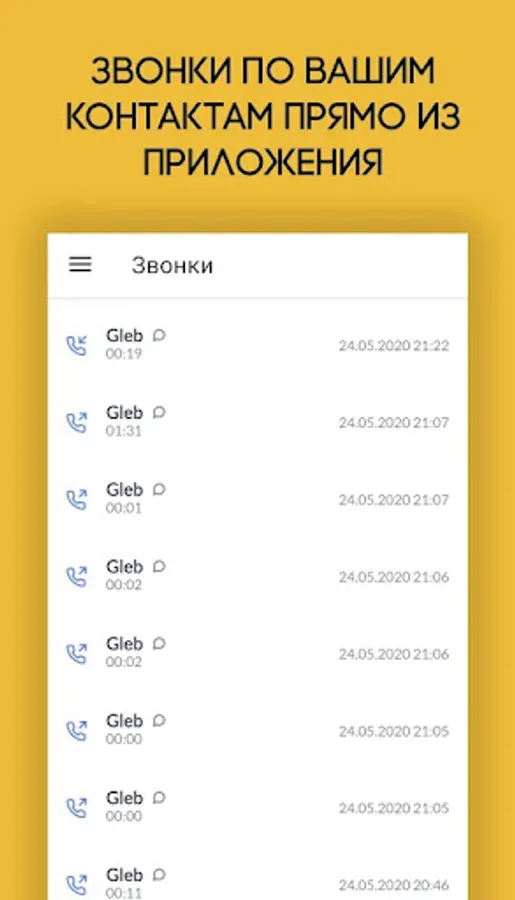515x900 pixels.
Task: Select the Звонки screen title
Action: tap(172, 266)
